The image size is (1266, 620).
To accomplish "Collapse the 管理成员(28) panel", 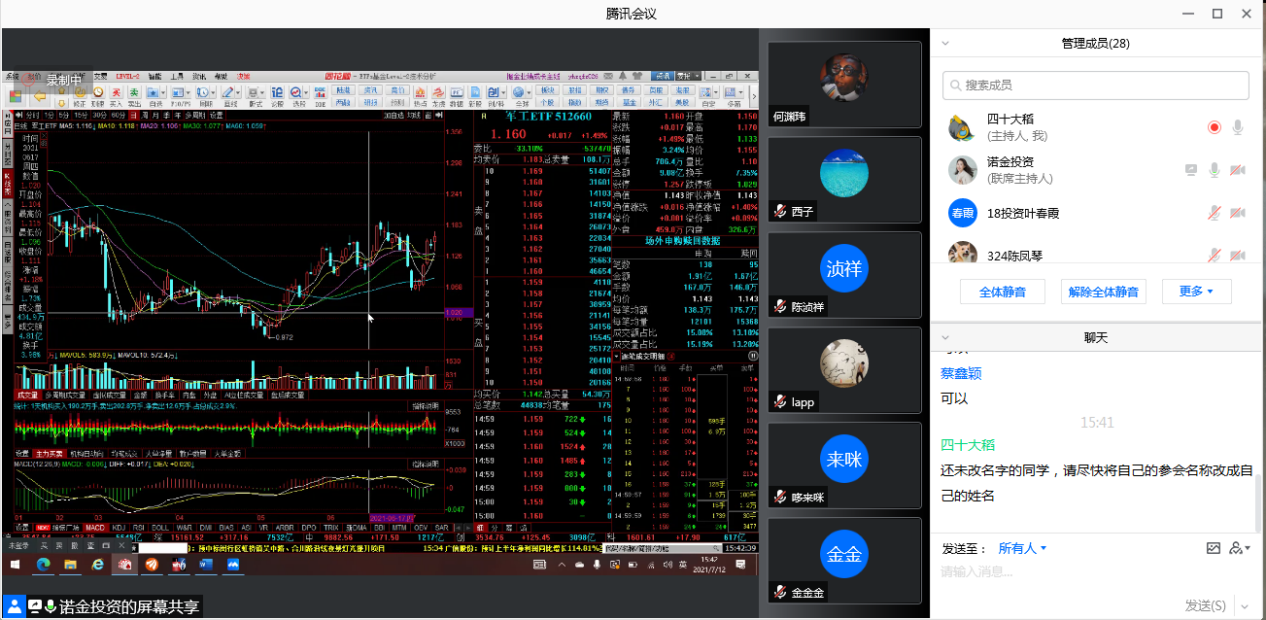I will pyautogui.click(x=946, y=43).
